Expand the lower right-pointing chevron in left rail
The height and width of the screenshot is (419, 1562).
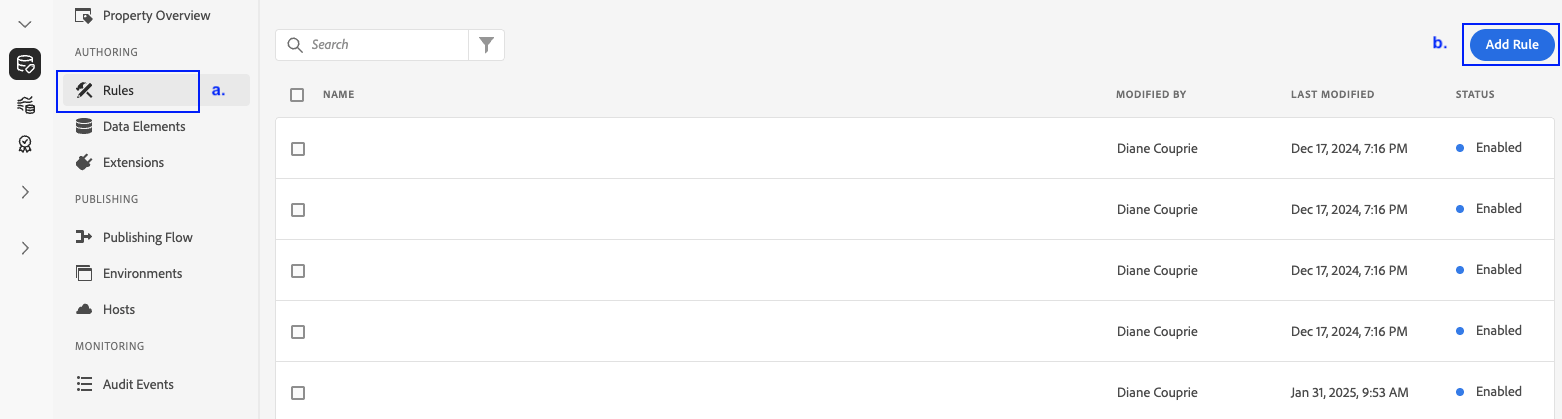pyautogui.click(x=25, y=248)
